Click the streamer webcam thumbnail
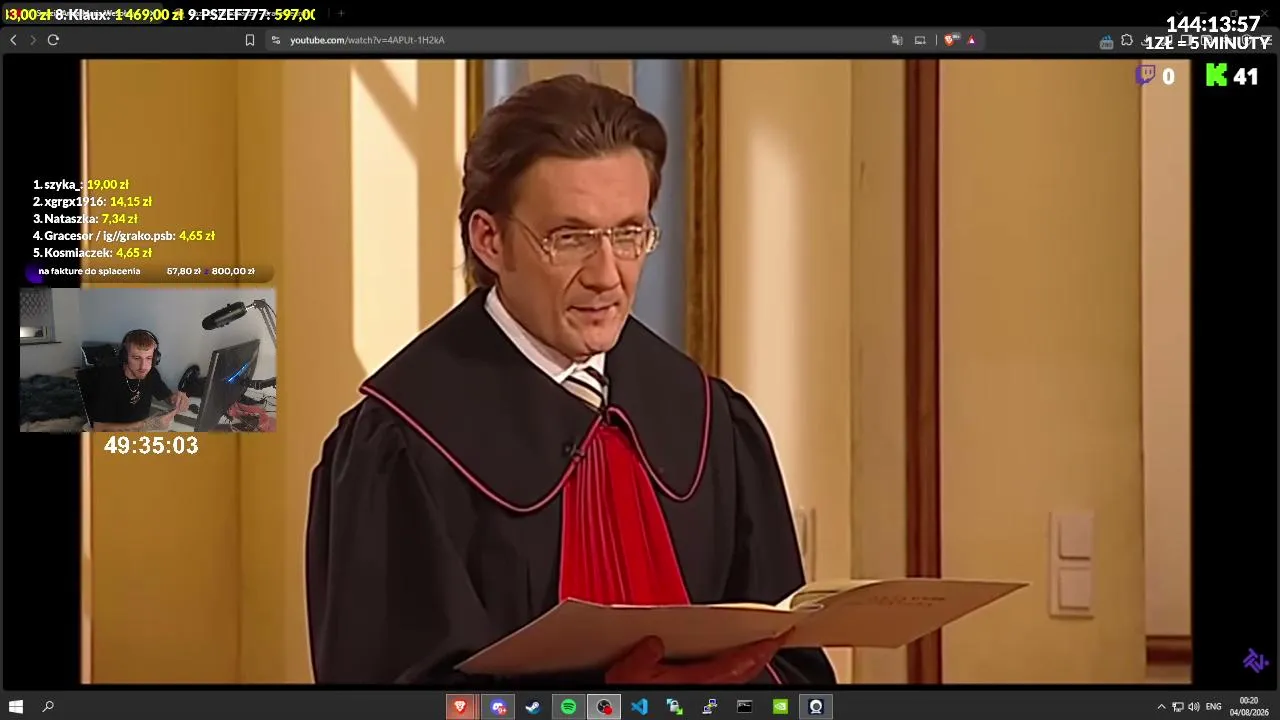 pyautogui.click(x=148, y=360)
